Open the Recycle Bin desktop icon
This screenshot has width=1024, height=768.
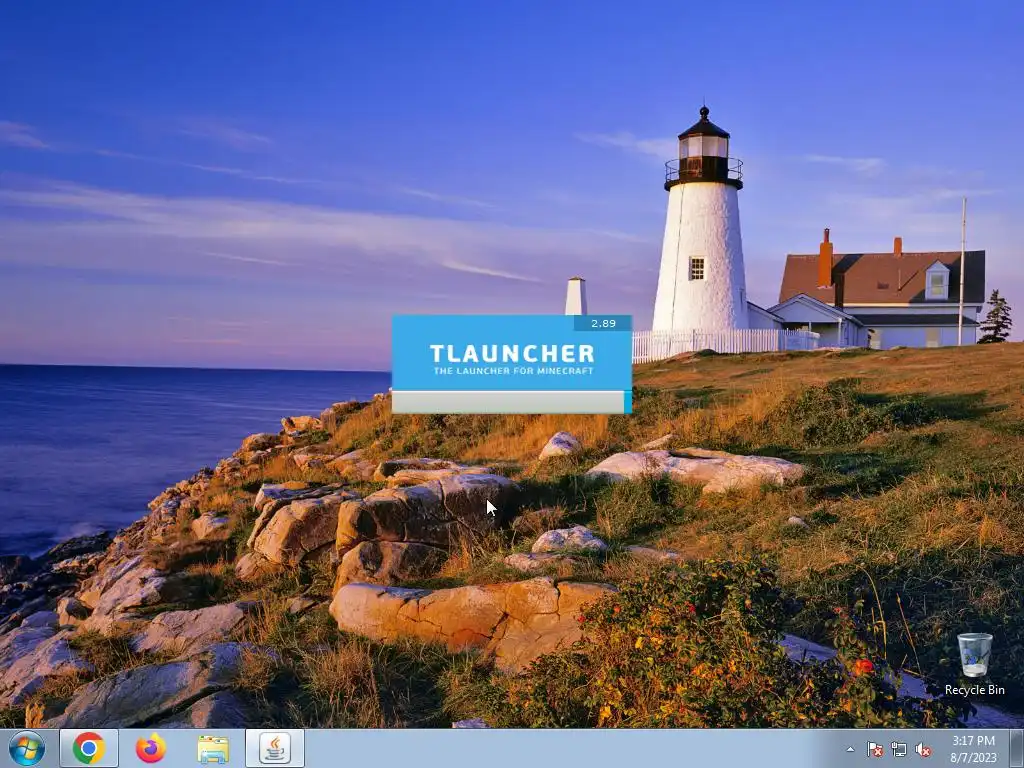[974, 664]
